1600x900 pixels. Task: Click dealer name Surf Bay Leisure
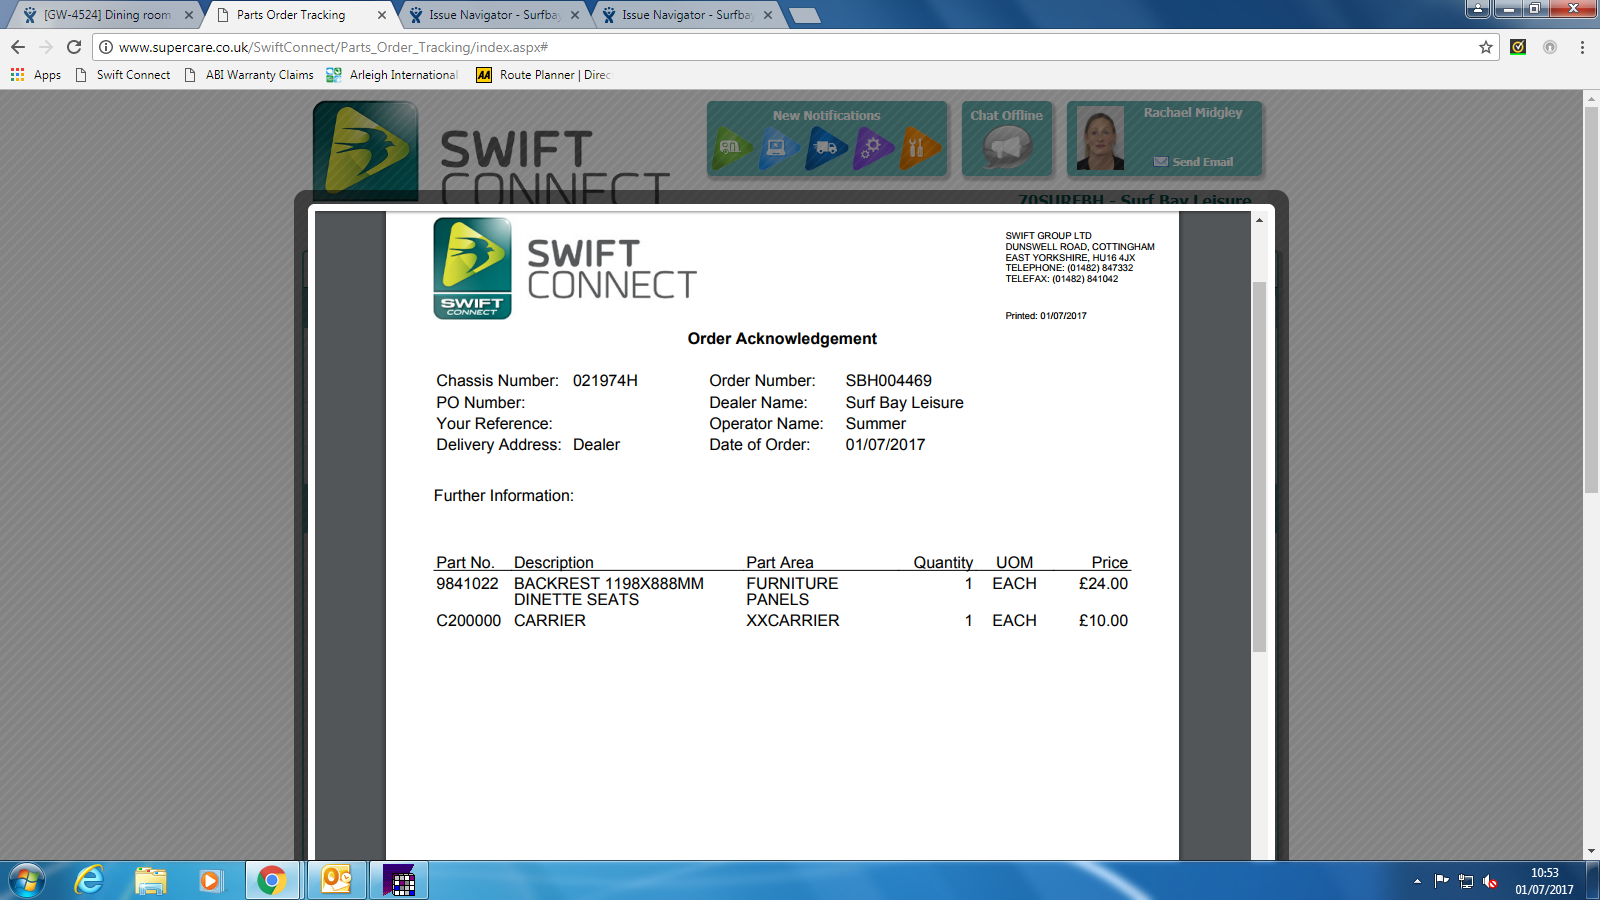[x=905, y=403]
